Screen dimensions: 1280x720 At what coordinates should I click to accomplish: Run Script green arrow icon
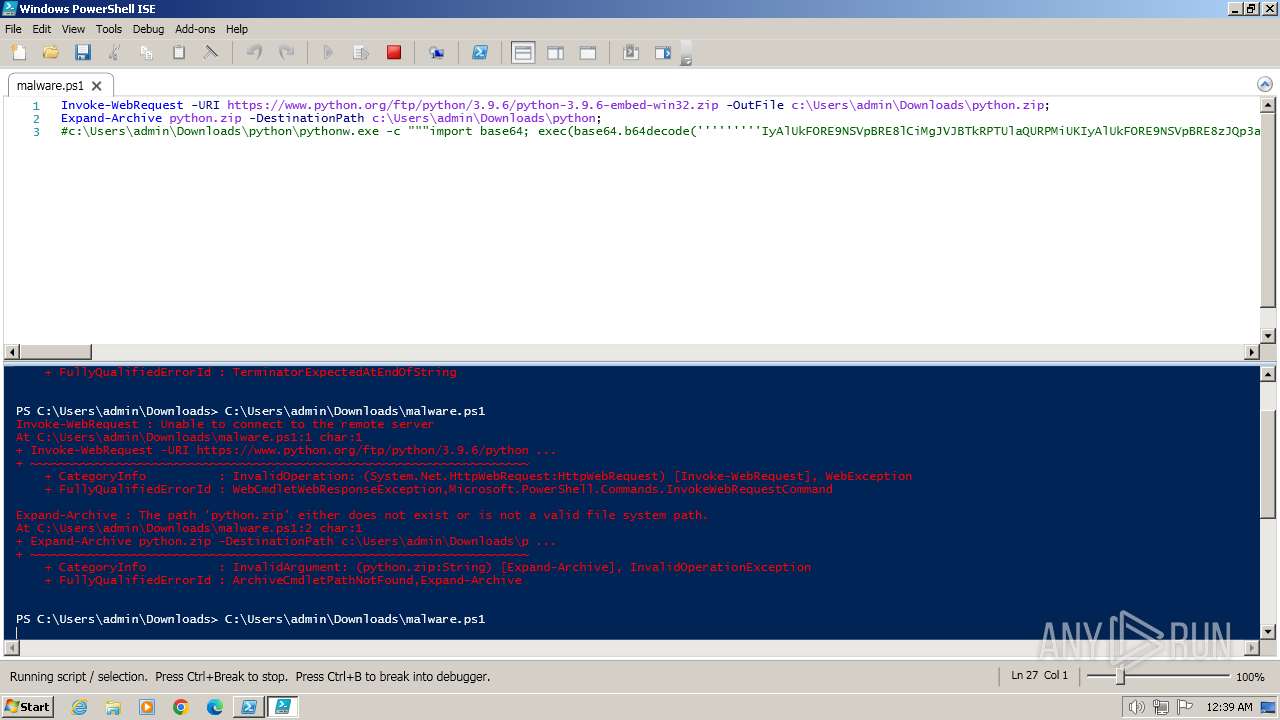(328, 52)
